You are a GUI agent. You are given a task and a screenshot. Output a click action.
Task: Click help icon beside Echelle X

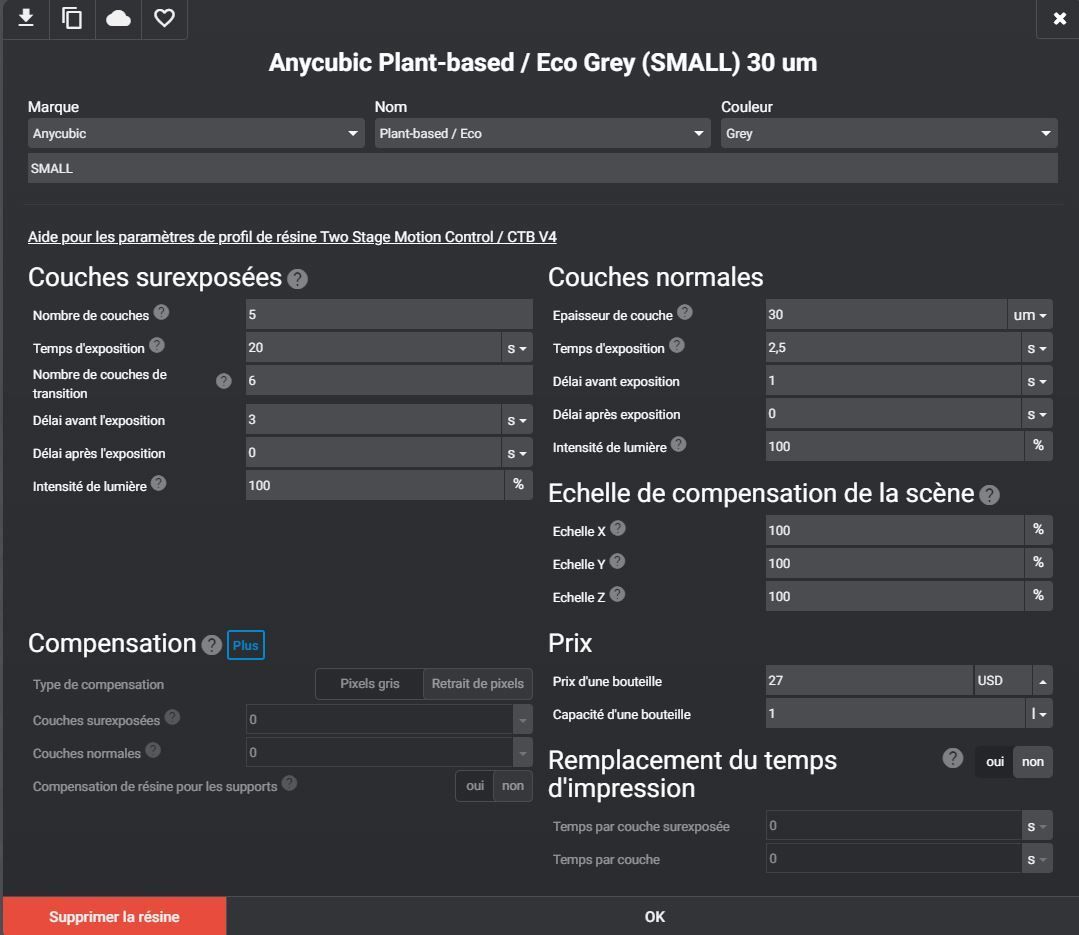pyautogui.click(x=618, y=528)
